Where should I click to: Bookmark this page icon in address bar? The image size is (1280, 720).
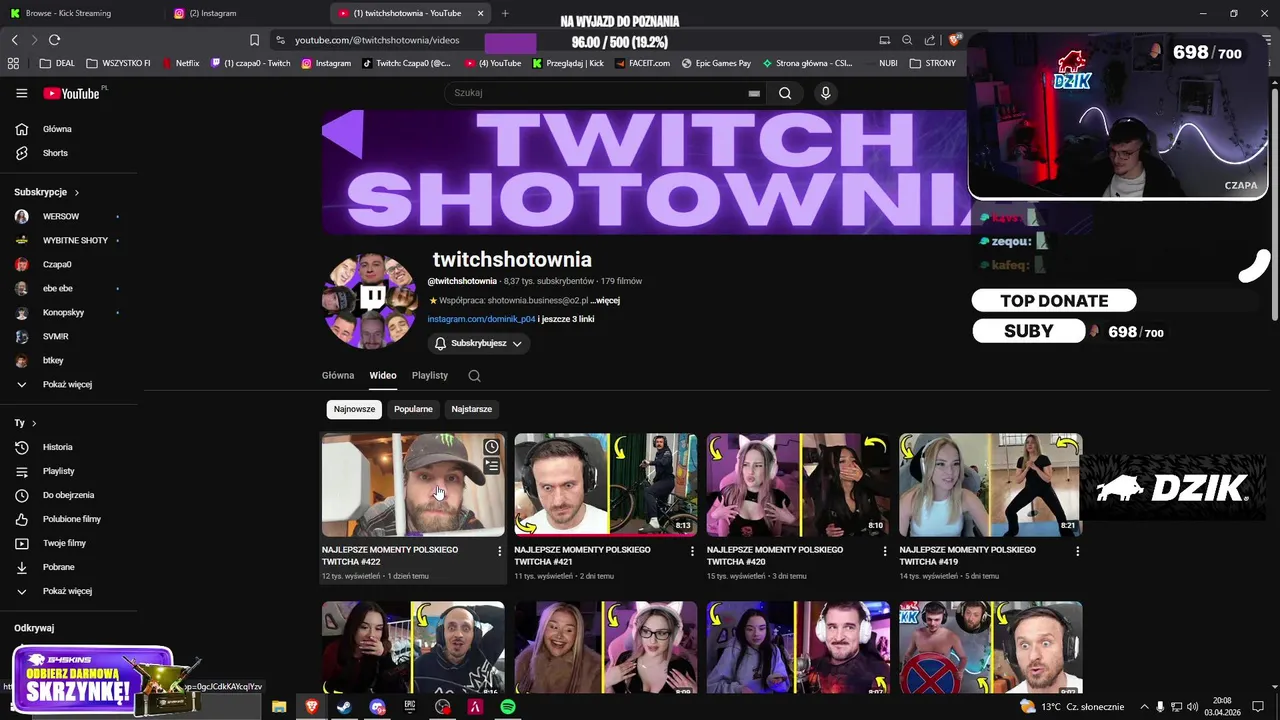pos(254,40)
